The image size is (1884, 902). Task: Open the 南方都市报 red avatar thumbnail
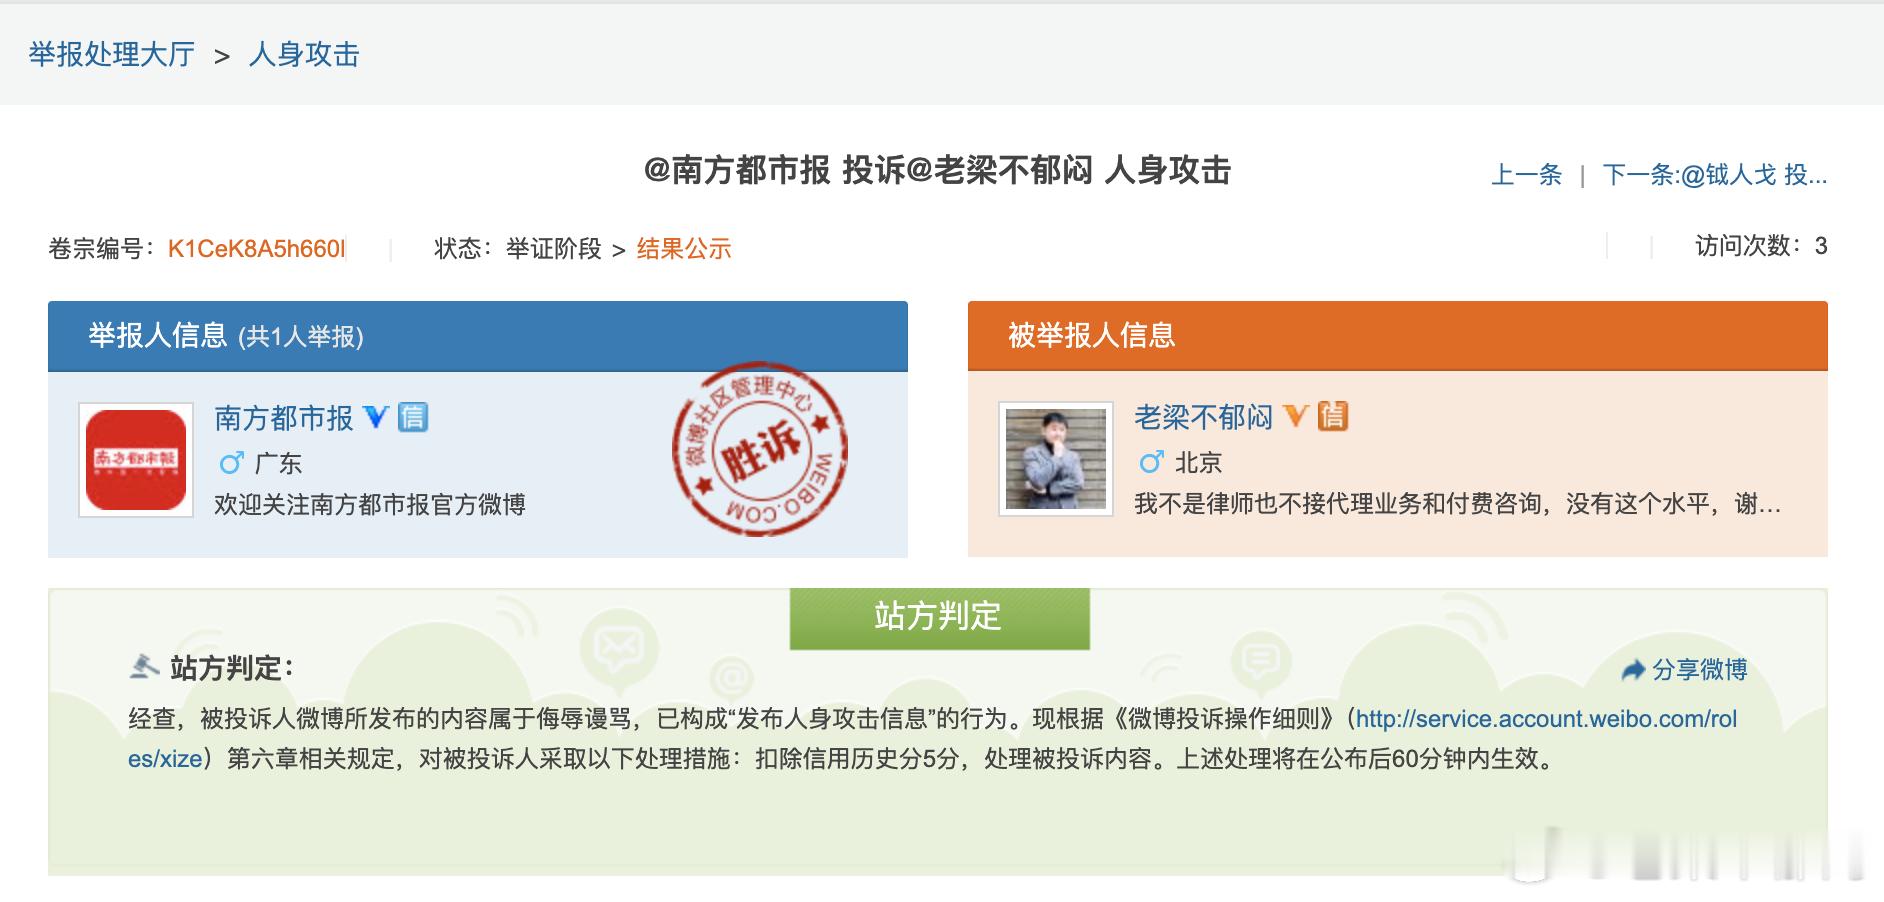click(136, 460)
